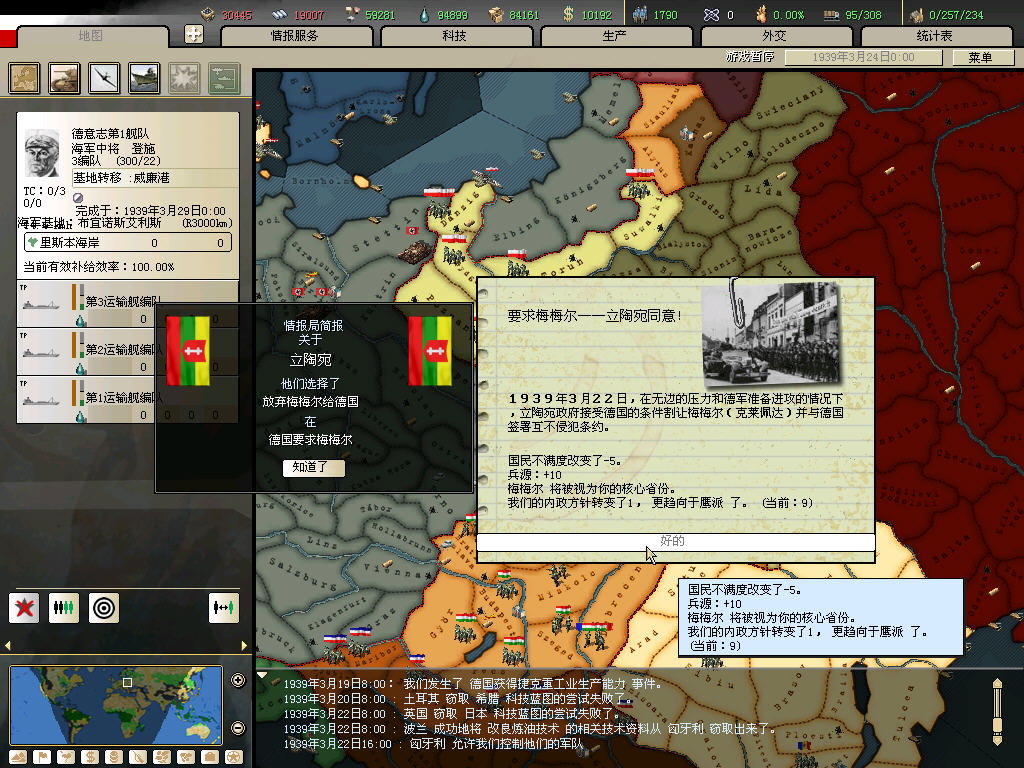Click the Memel event photograph

(x=771, y=334)
